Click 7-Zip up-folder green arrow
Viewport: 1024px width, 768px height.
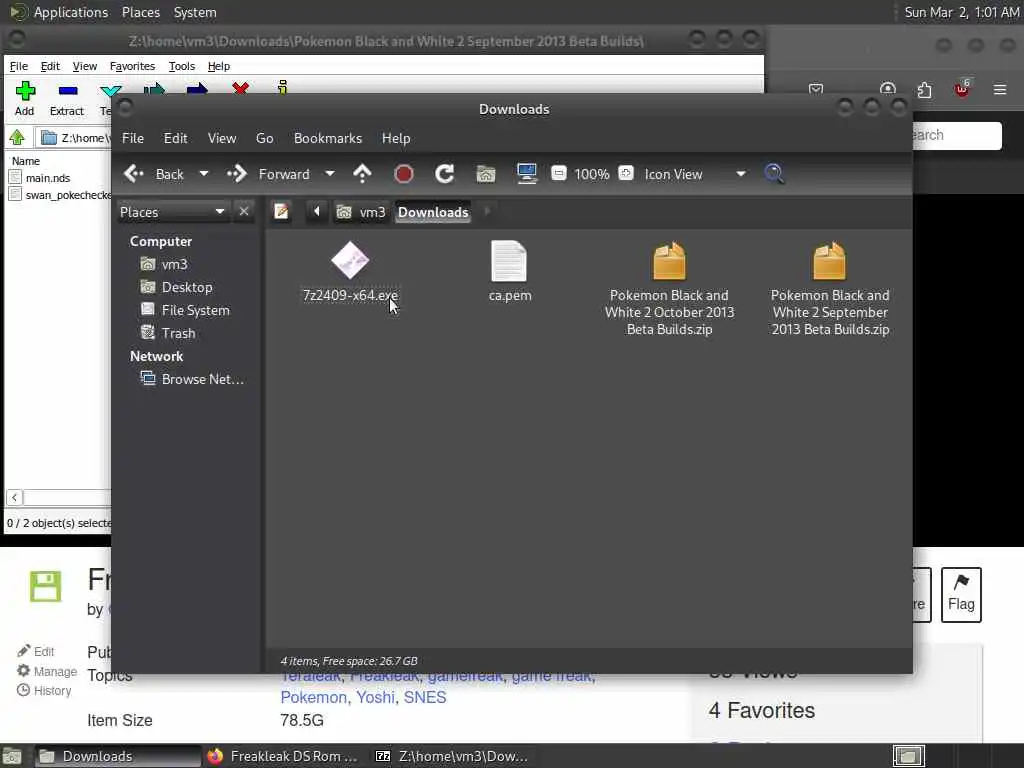[17, 138]
